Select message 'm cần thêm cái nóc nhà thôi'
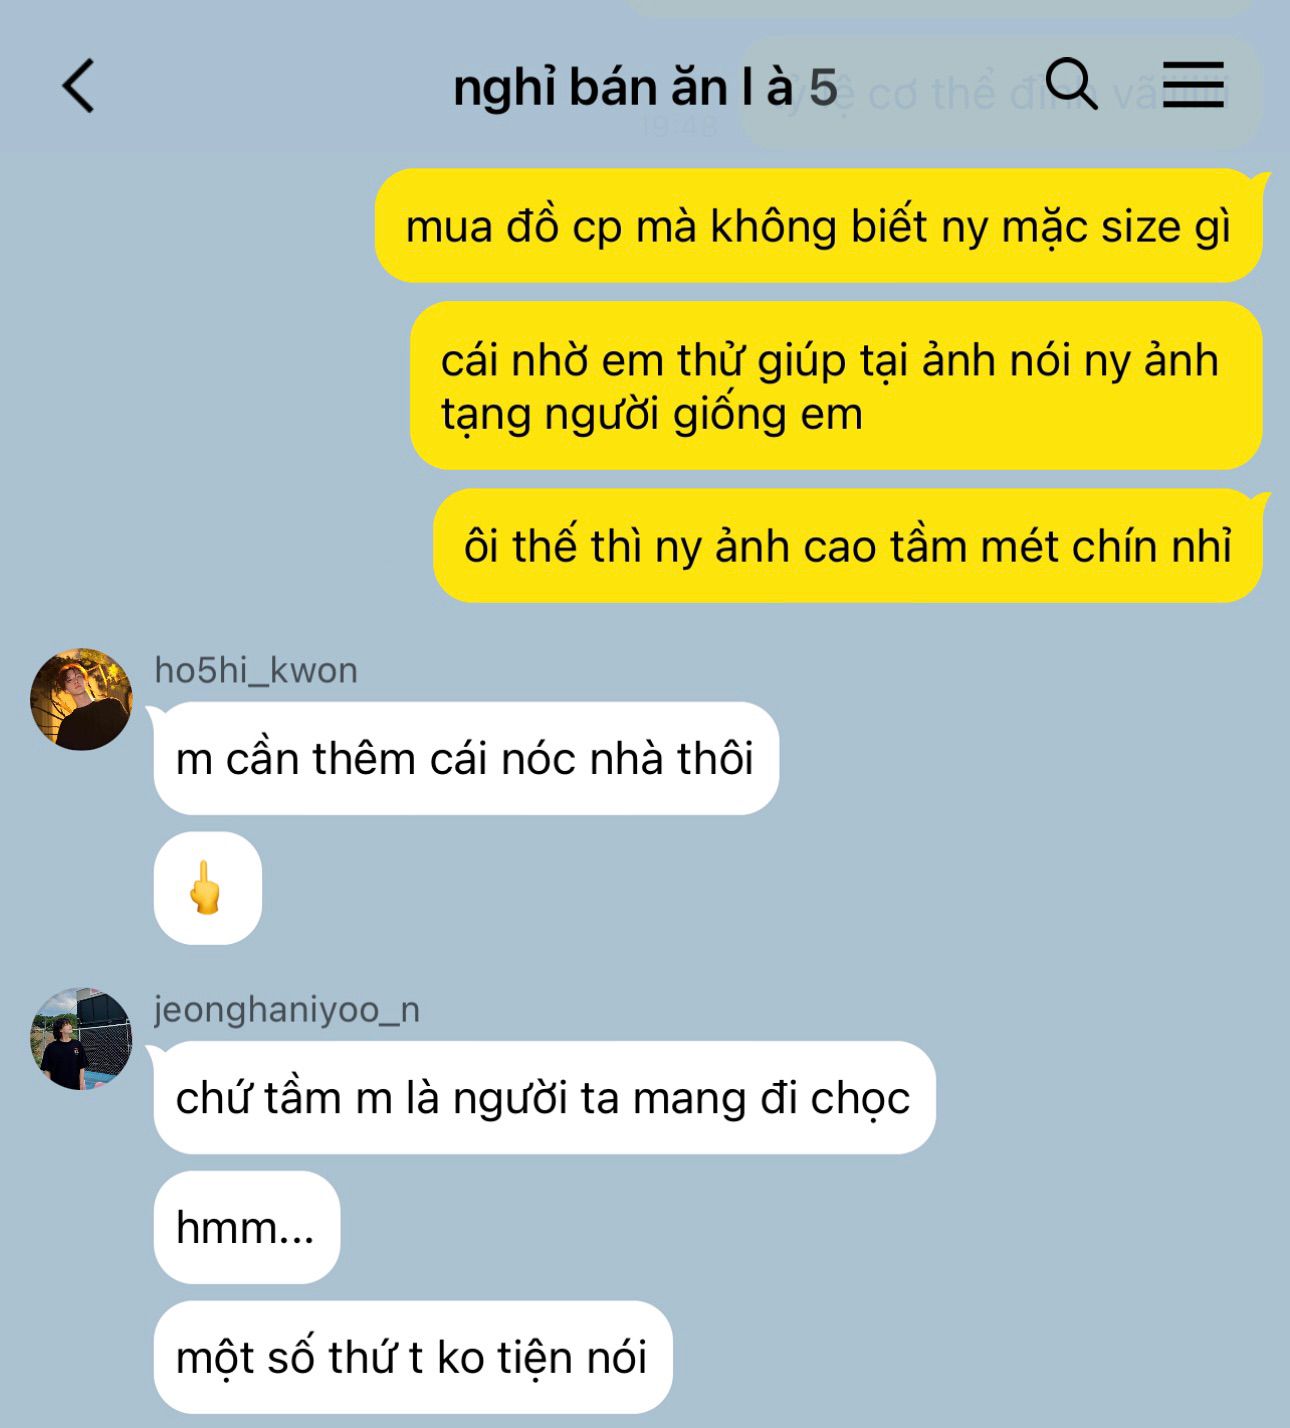 pyautogui.click(x=466, y=758)
